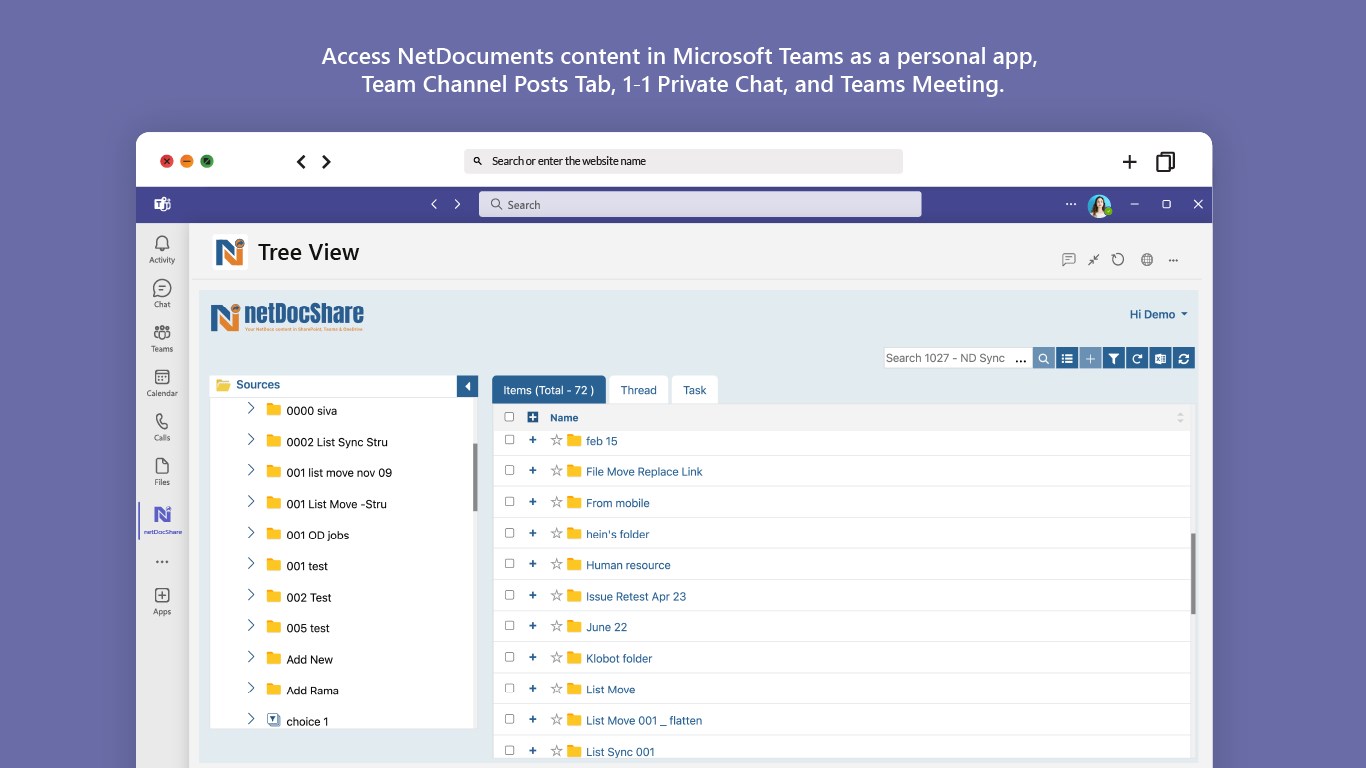Export items using the Excel icon
Image resolution: width=1366 pixels, height=768 pixels.
point(1161,358)
